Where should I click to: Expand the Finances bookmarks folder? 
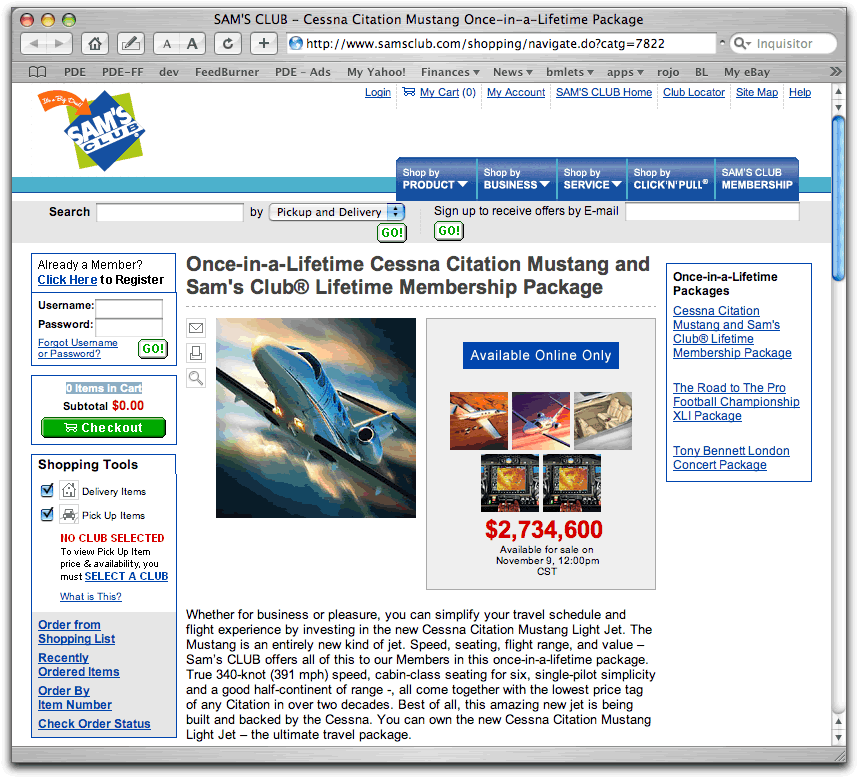click(450, 72)
